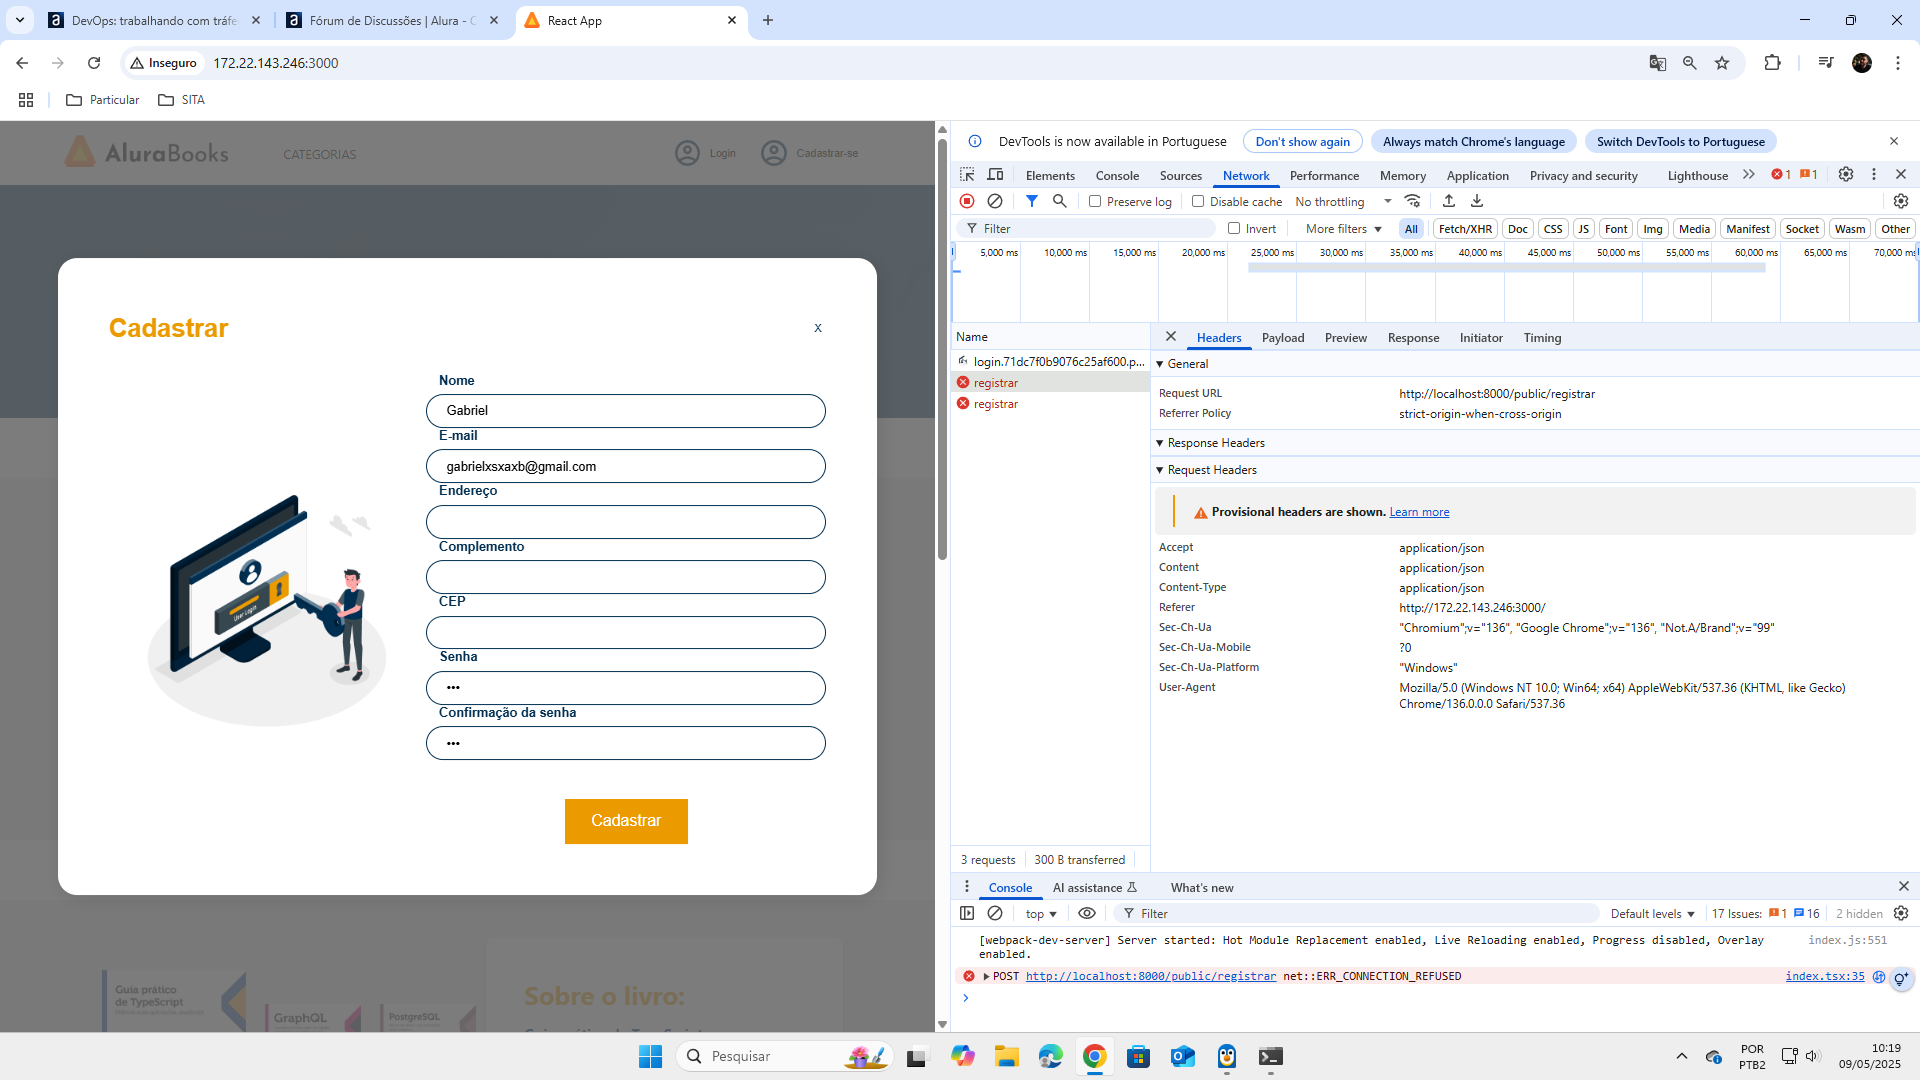Open the Chrome extensions puzzle icon
Image resolution: width=1920 pixels, height=1080 pixels.
tap(1772, 63)
